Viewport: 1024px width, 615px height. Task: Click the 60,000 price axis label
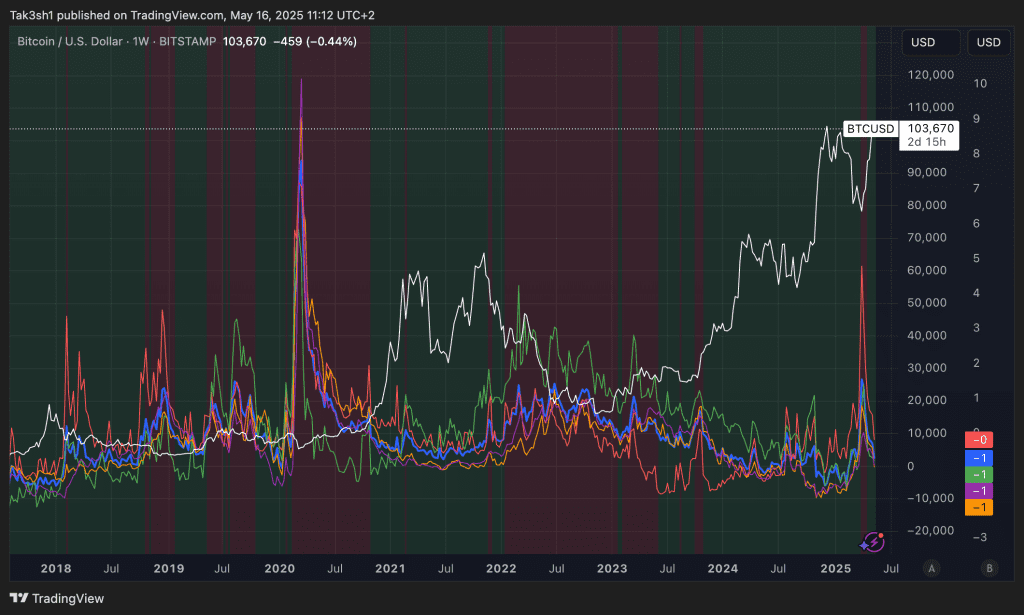(927, 270)
